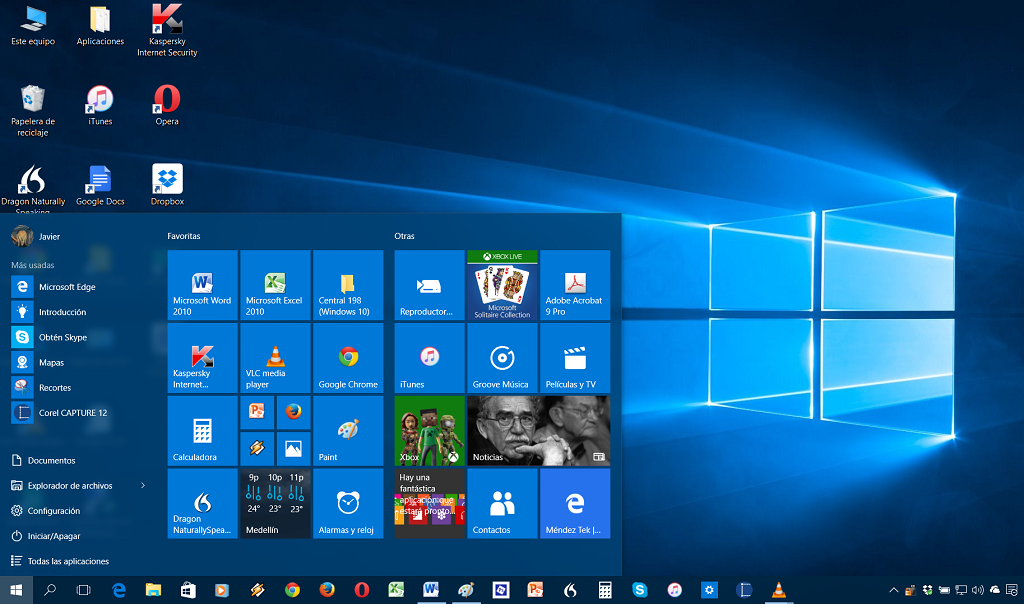
Task: Open the Store tile 'Hay una fantástica aplicación'
Action: point(429,503)
